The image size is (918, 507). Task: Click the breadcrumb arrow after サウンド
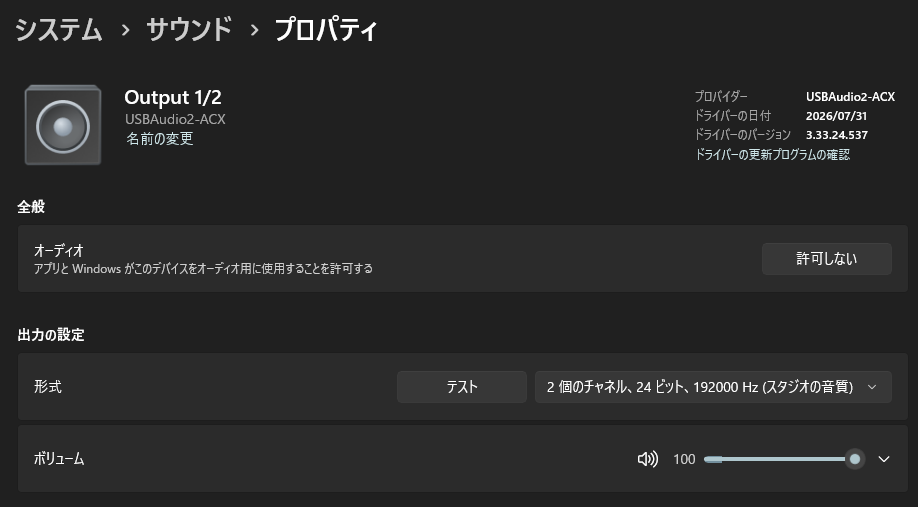click(x=254, y=30)
